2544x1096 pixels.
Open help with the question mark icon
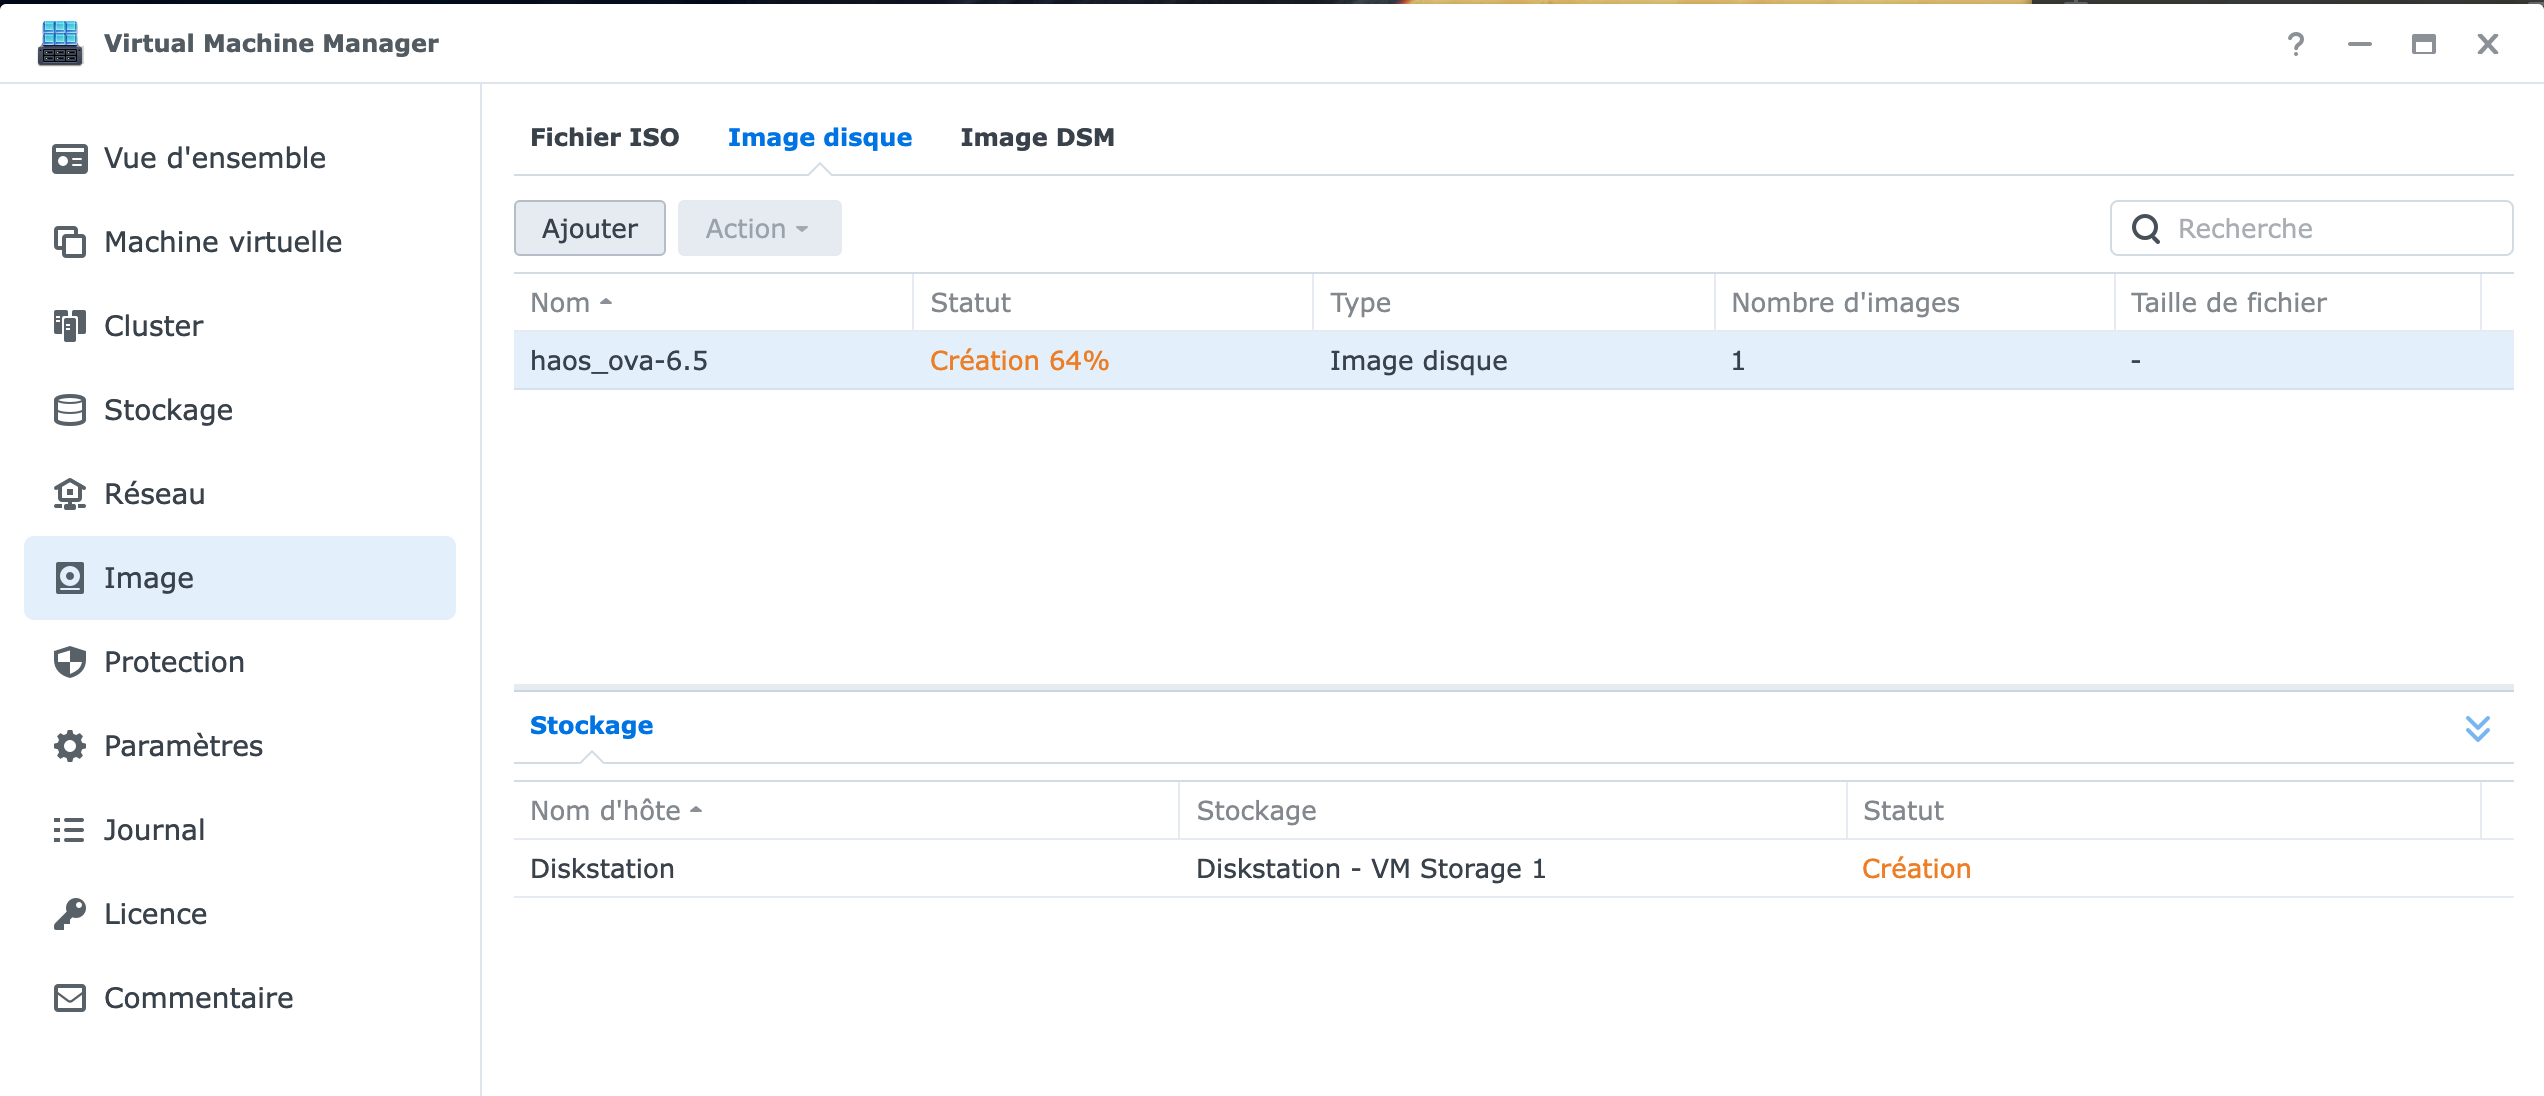(x=2296, y=44)
